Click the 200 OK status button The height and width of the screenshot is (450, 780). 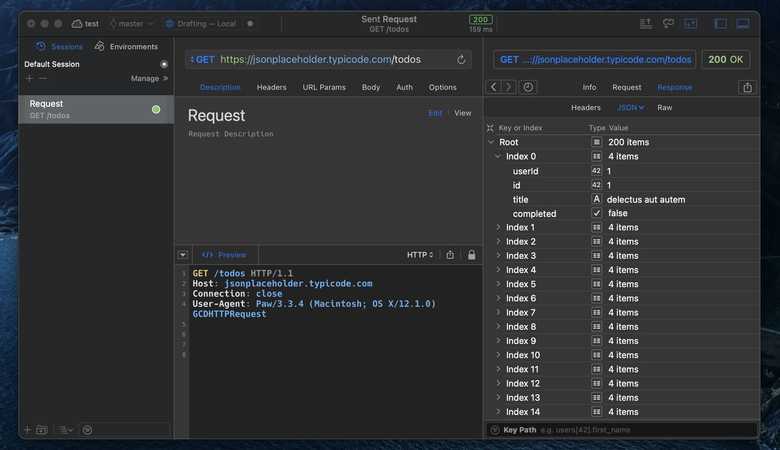click(x=725, y=60)
